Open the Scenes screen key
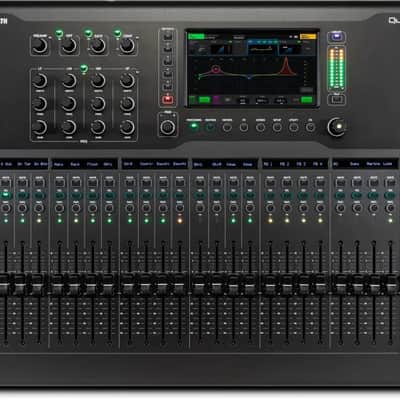 point(260,127)
